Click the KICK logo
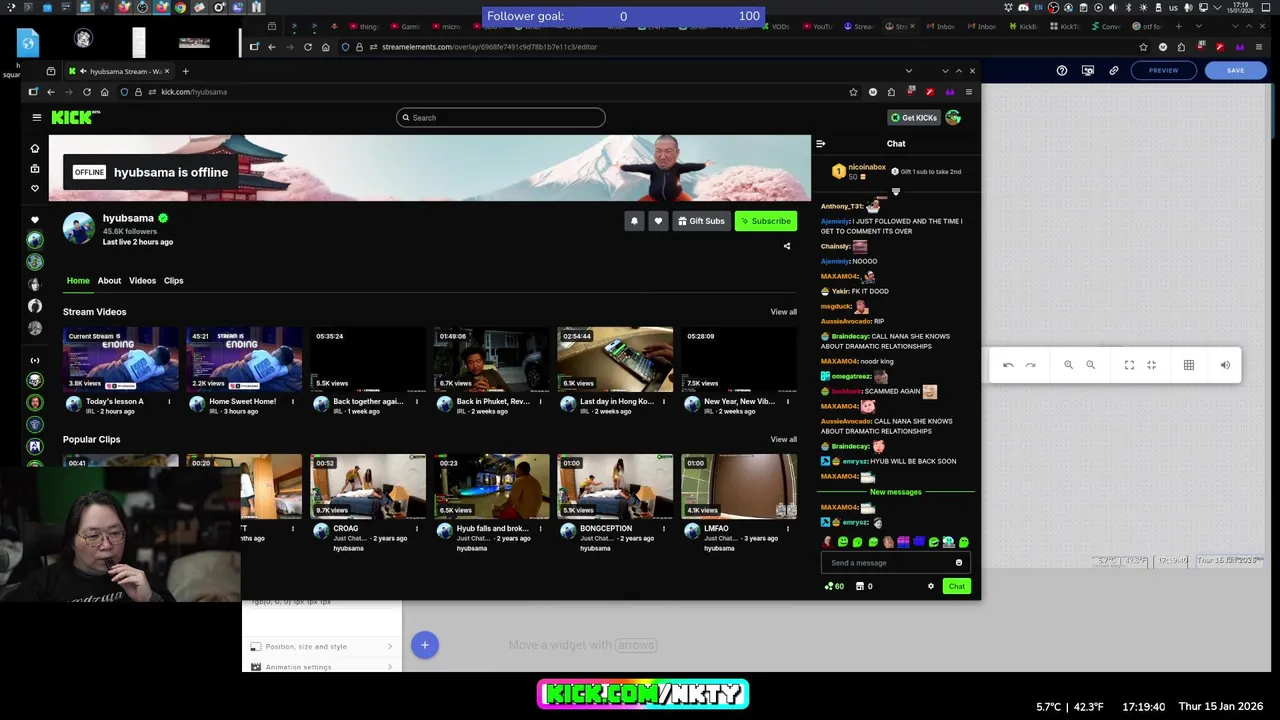 pos(76,117)
